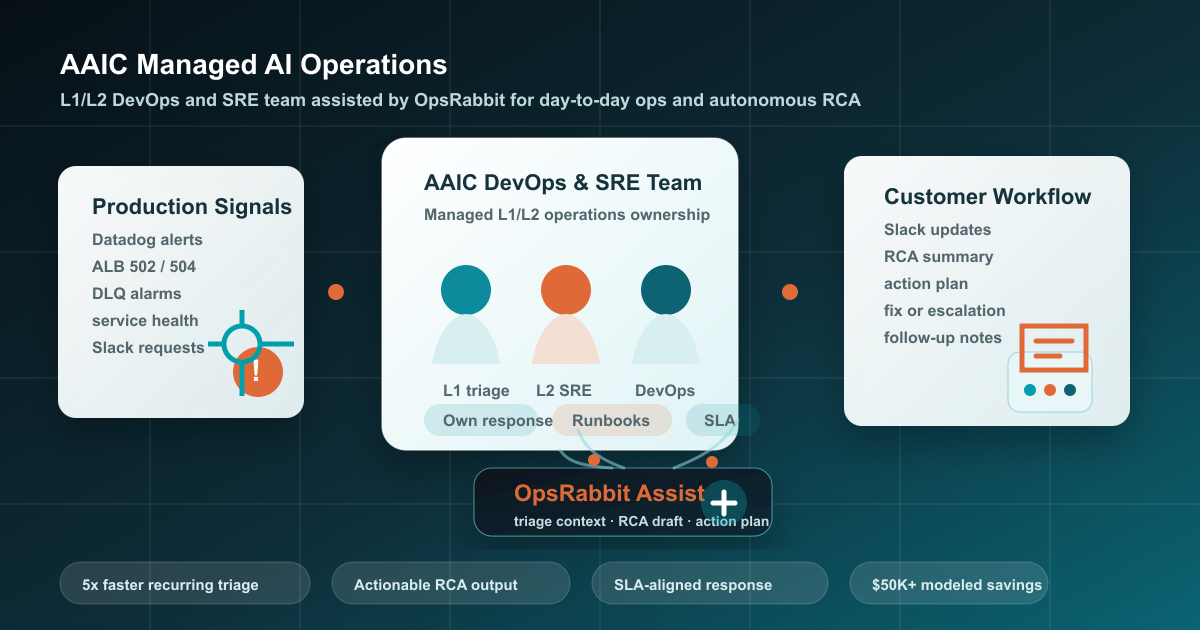Image resolution: width=1200 pixels, height=630 pixels.
Task: Click the 5x faster recurring triage badge
Action: tap(184, 584)
